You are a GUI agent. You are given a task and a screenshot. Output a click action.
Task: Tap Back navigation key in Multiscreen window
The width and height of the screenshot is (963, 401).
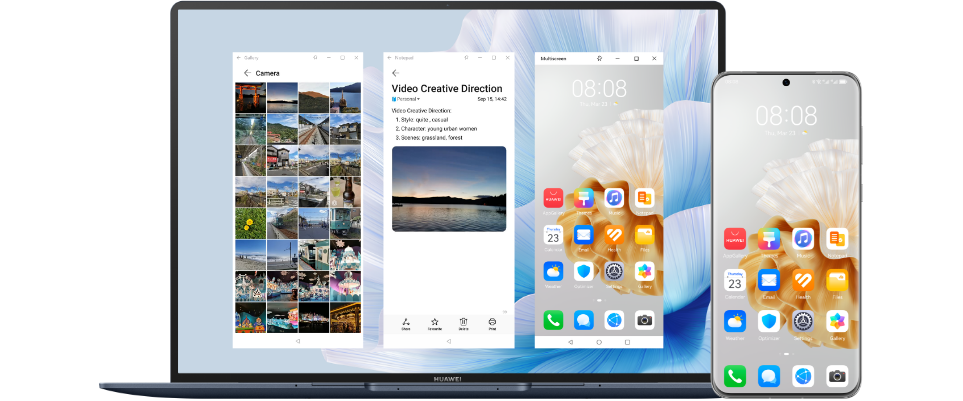tap(571, 341)
